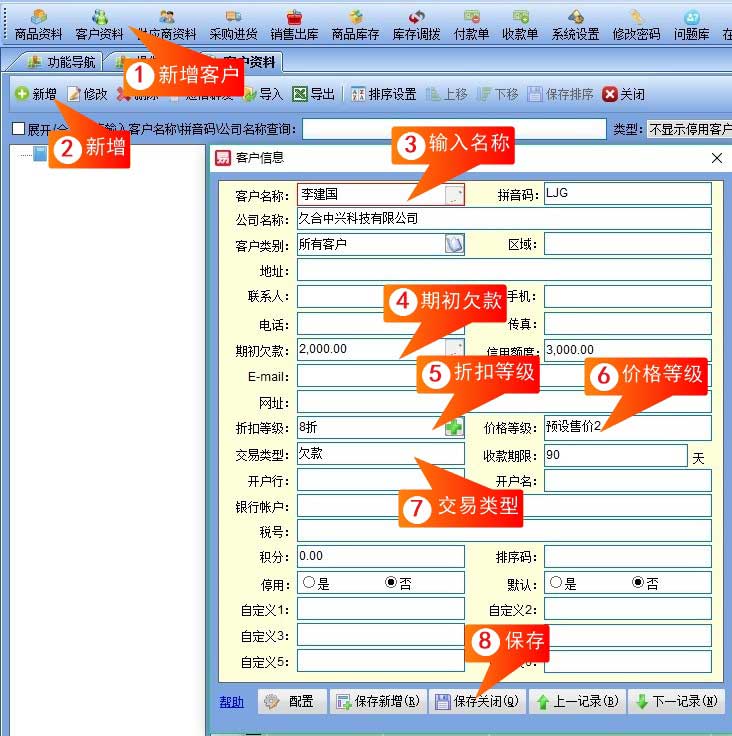
Task: Open 排序设置 sort settings
Action: (383, 94)
